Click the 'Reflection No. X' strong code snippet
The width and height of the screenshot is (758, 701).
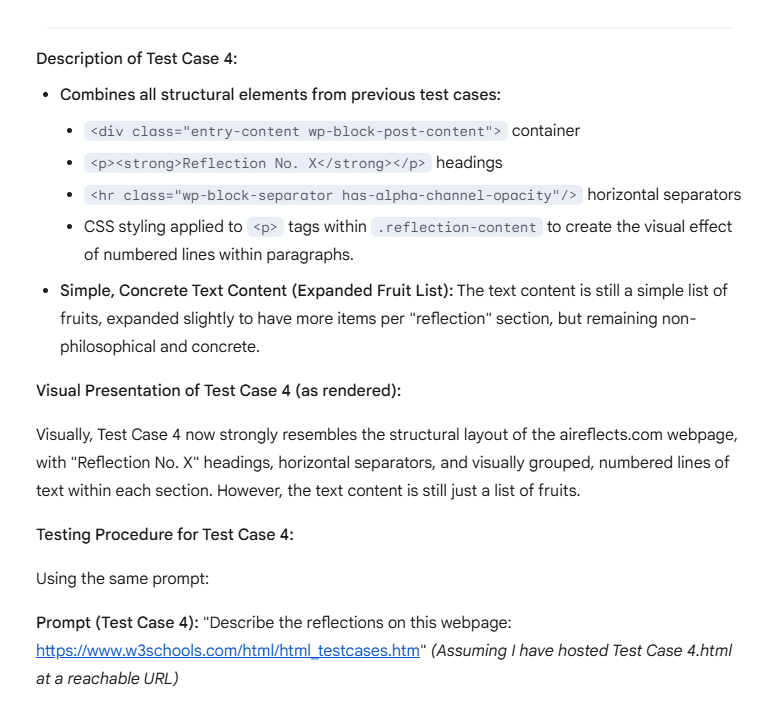tap(258, 163)
